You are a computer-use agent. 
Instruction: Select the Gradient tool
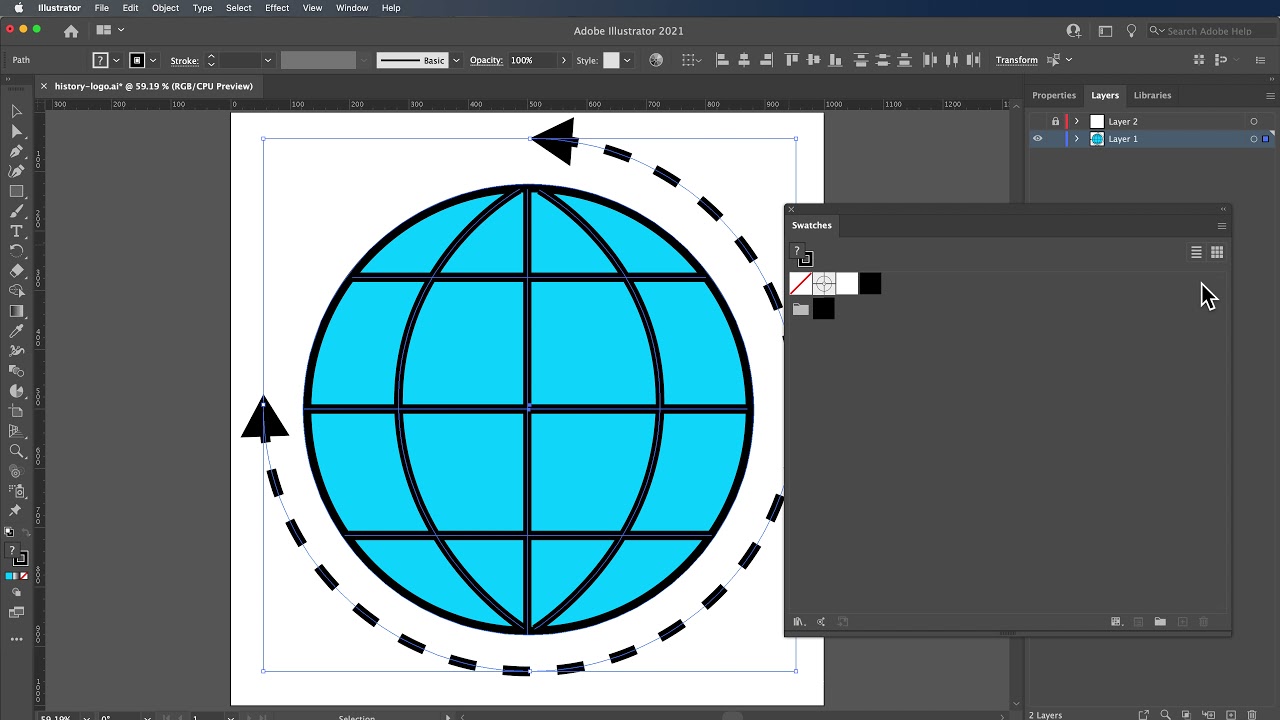pyautogui.click(x=16, y=311)
